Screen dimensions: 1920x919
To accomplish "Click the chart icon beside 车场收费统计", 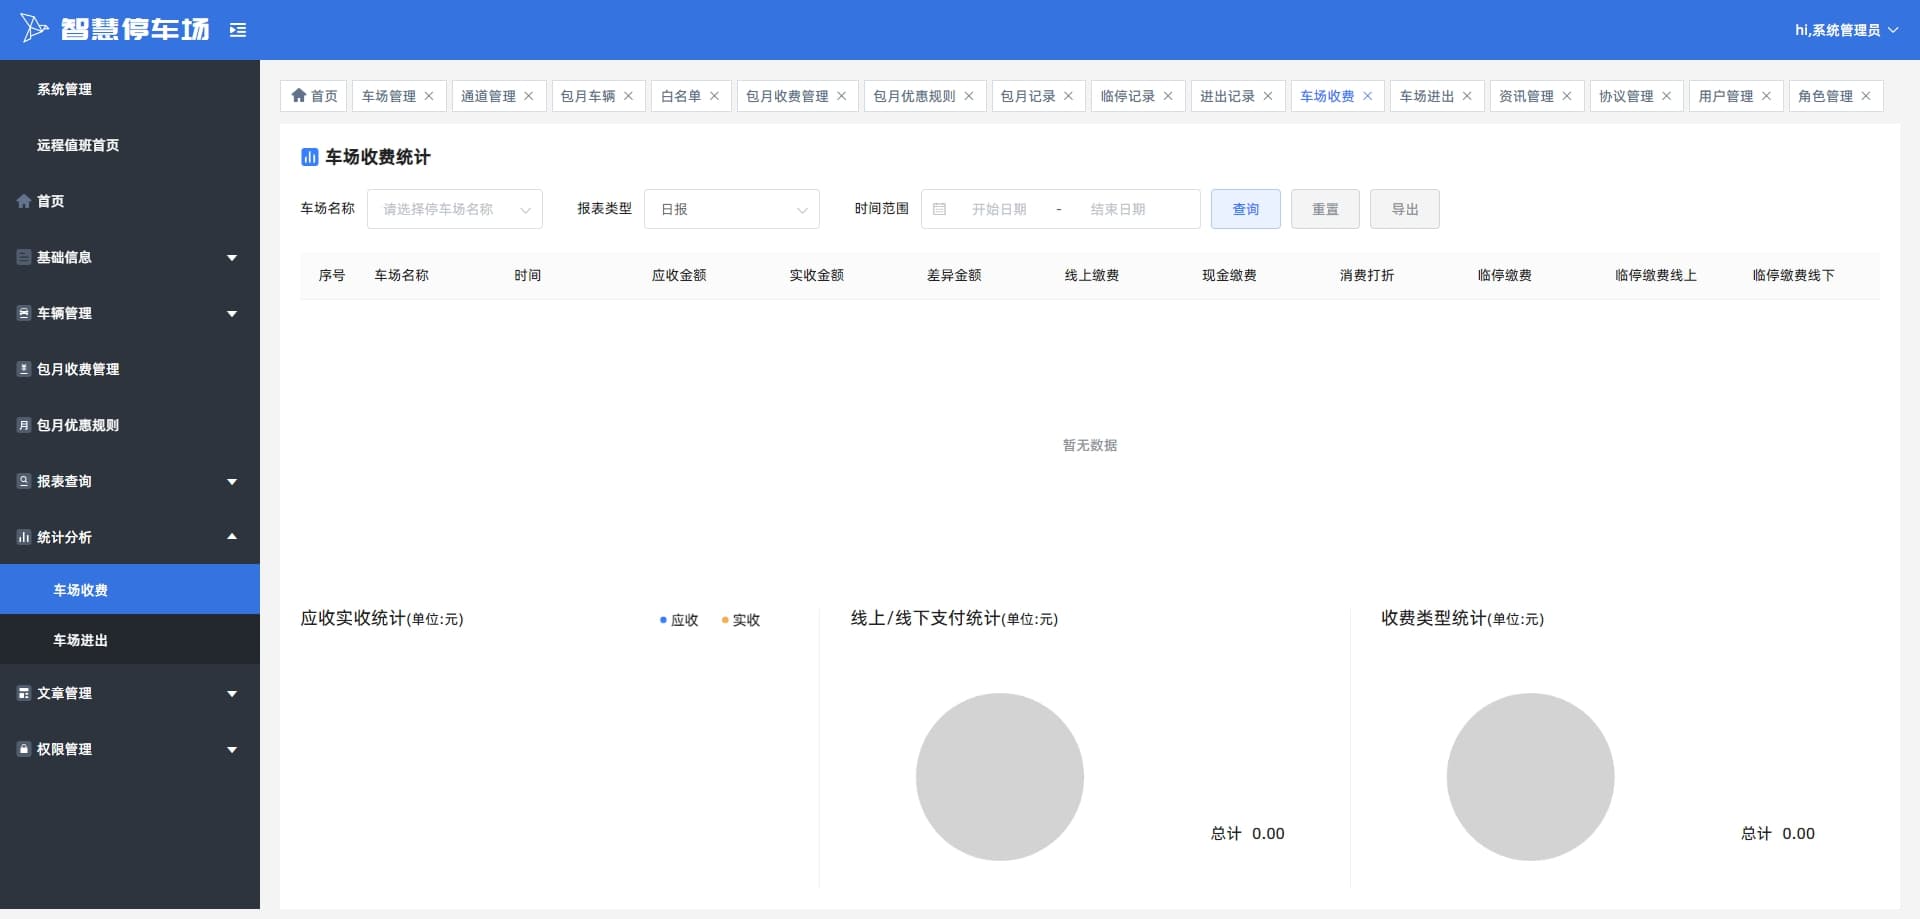I will (x=310, y=157).
